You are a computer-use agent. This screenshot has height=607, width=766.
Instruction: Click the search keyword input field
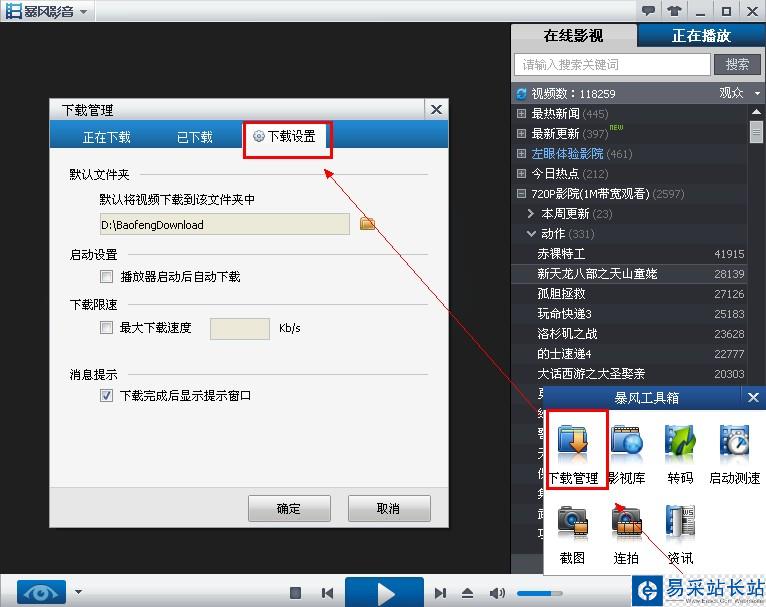coord(612,64)
